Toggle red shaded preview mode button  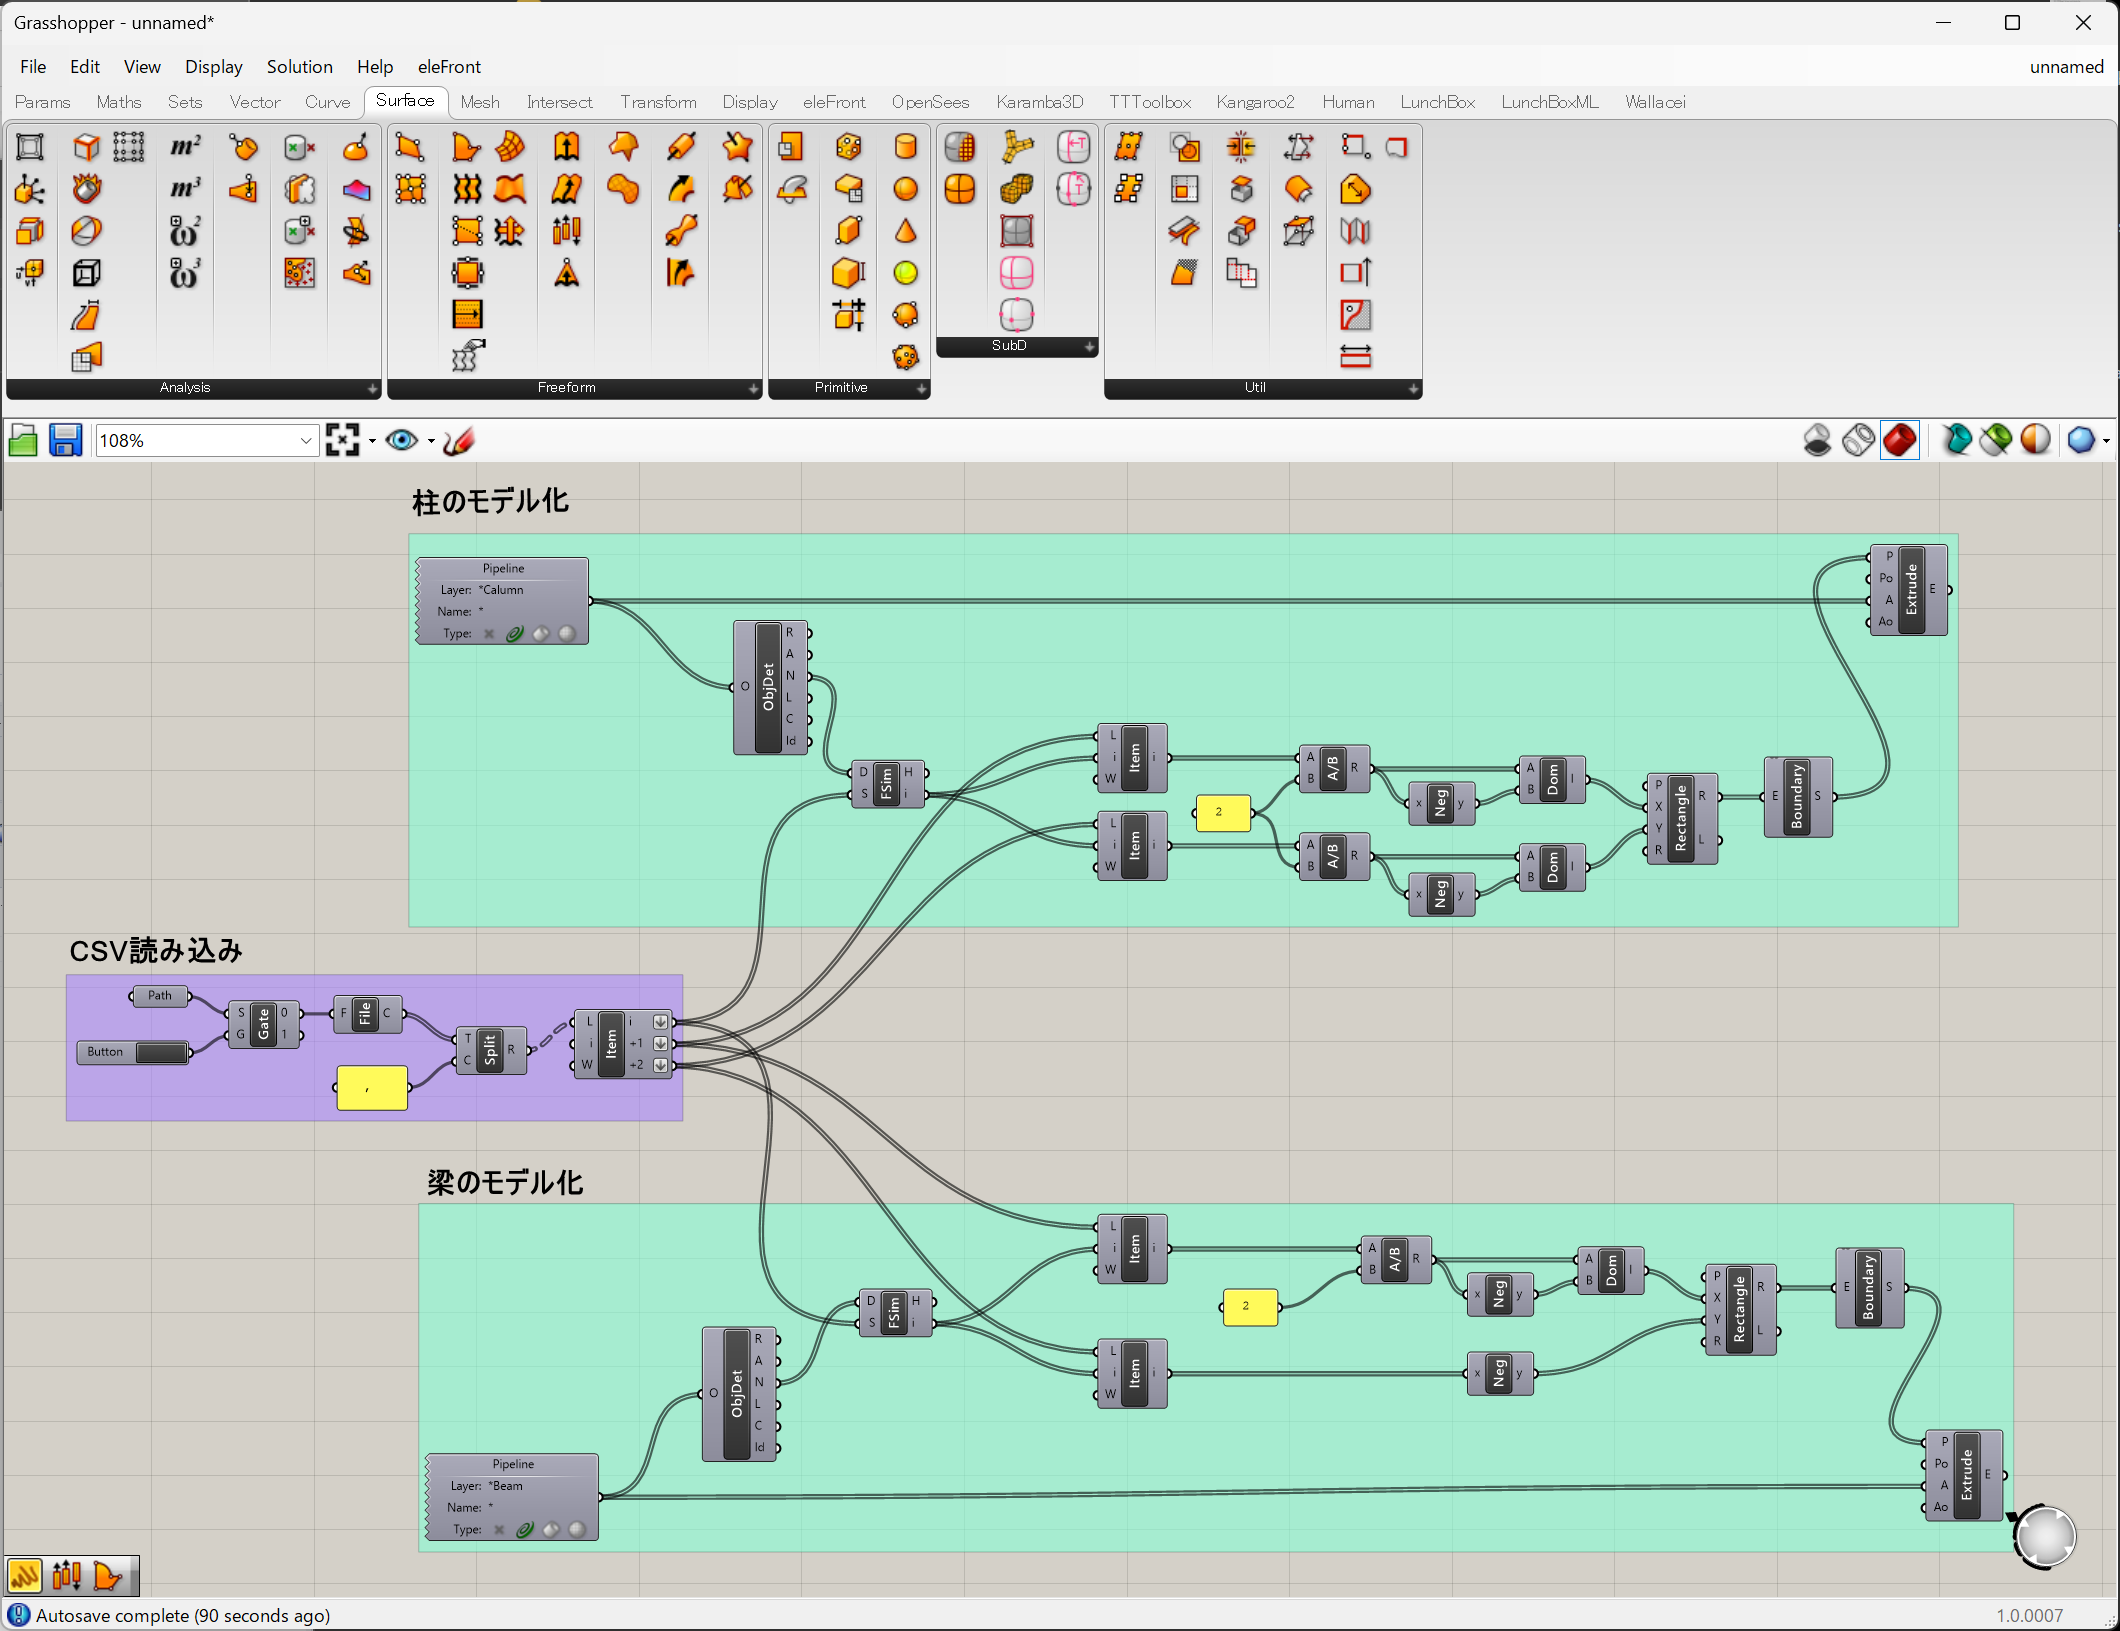click(1899, 440)
